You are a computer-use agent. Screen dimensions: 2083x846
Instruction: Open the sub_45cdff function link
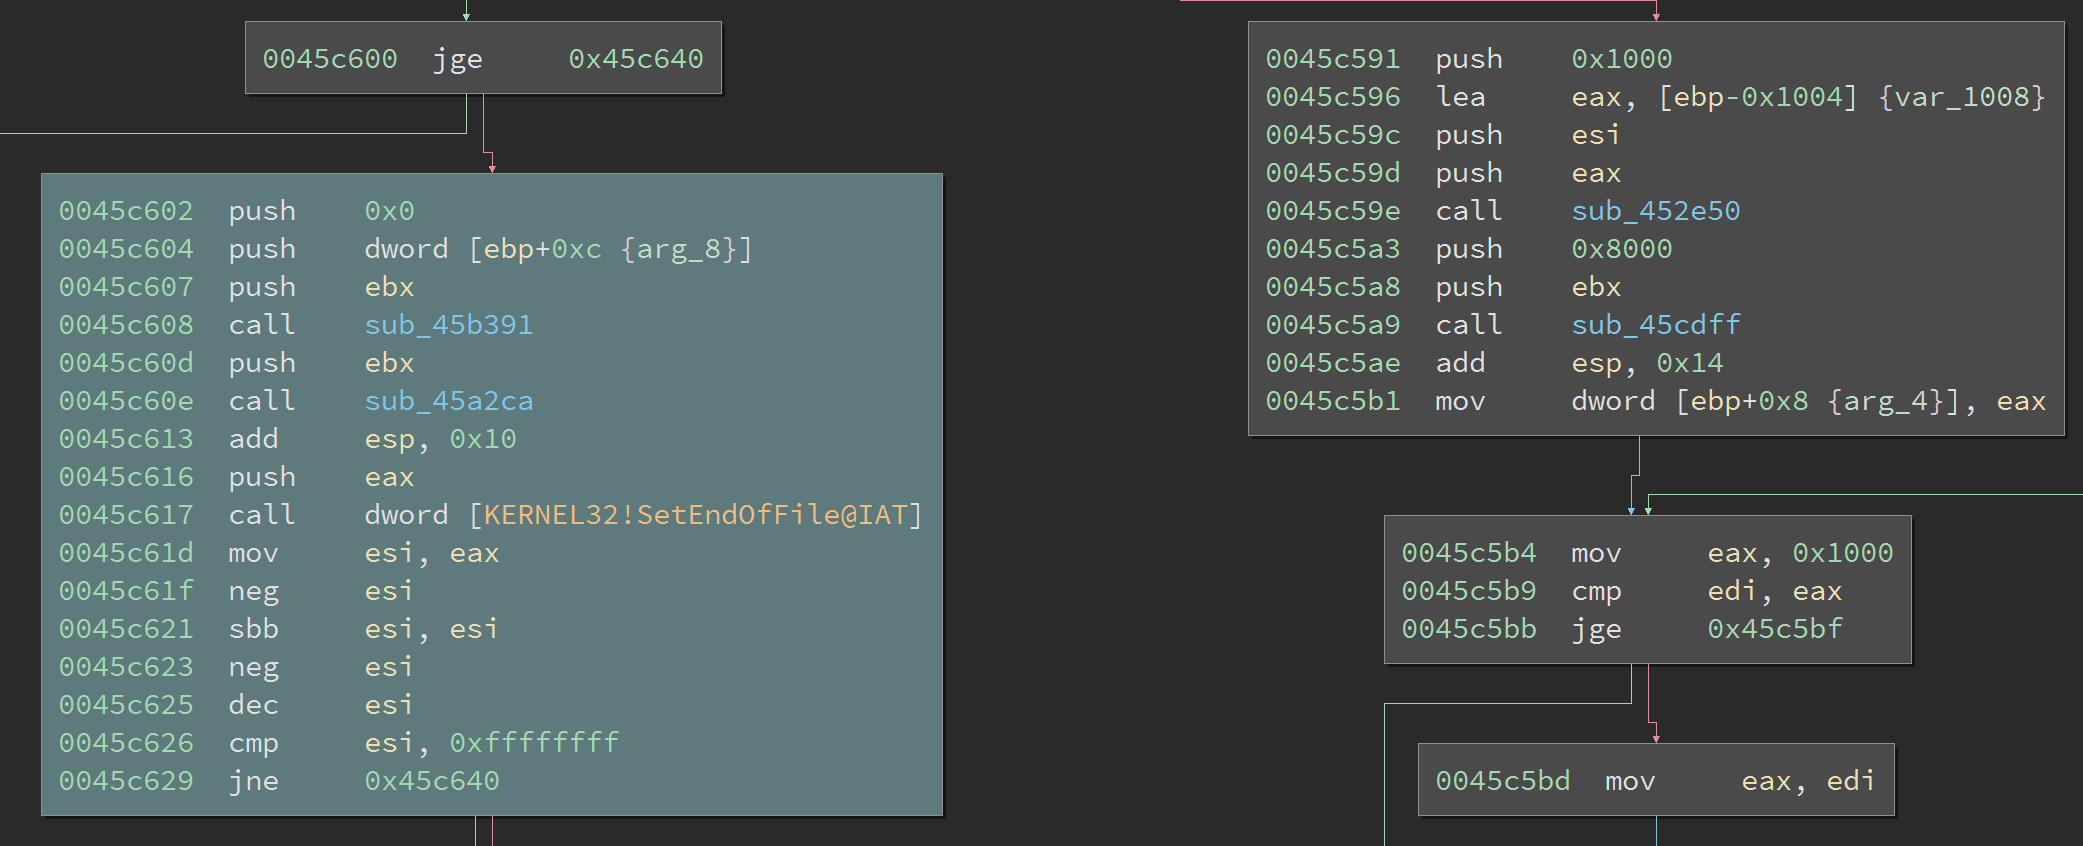(x=1656, y=325)
